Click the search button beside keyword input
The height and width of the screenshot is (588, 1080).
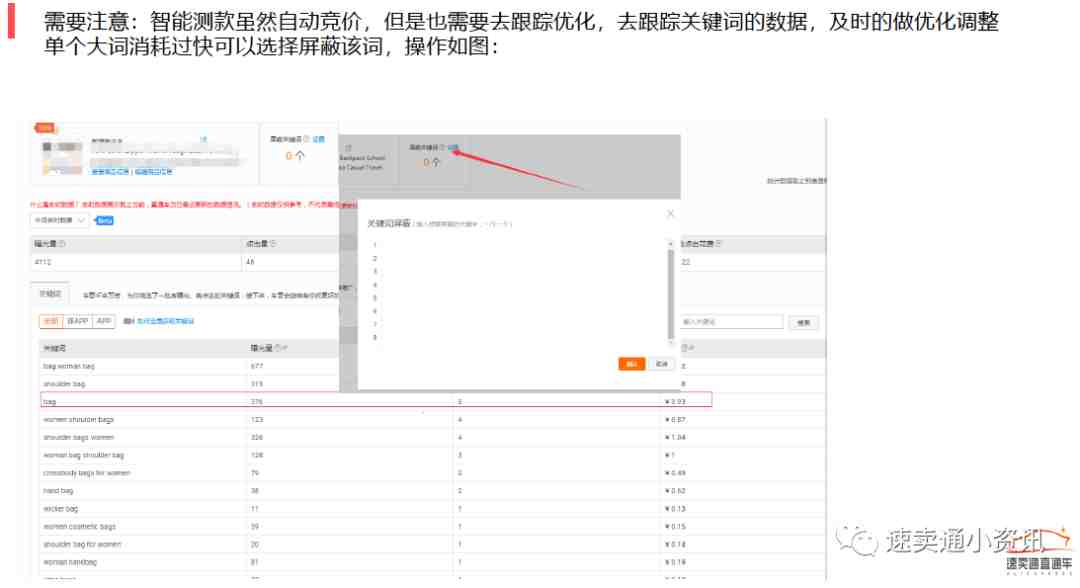(x=803, y=323)
